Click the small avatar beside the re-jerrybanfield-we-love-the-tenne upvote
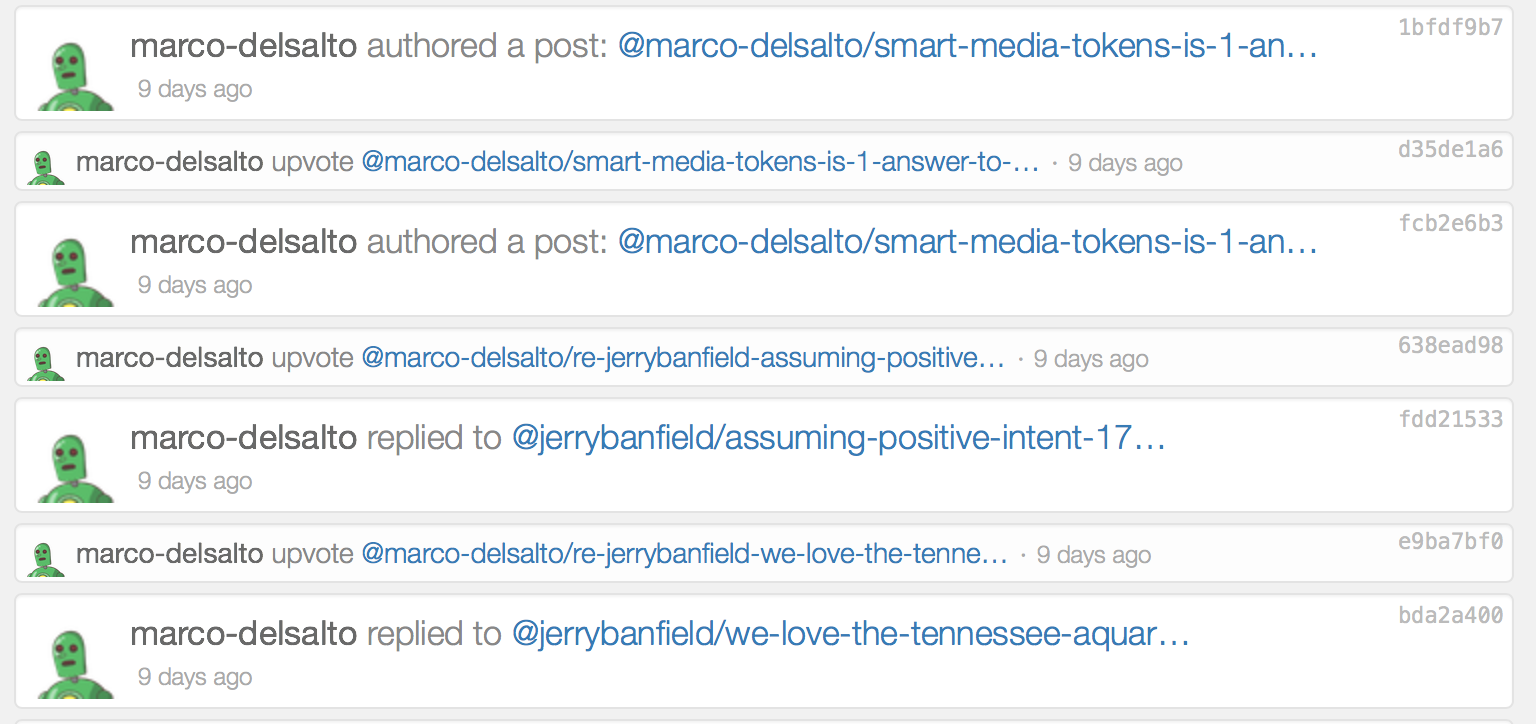This screenshot has width=1536, height=724. click(x=42, y=558)
